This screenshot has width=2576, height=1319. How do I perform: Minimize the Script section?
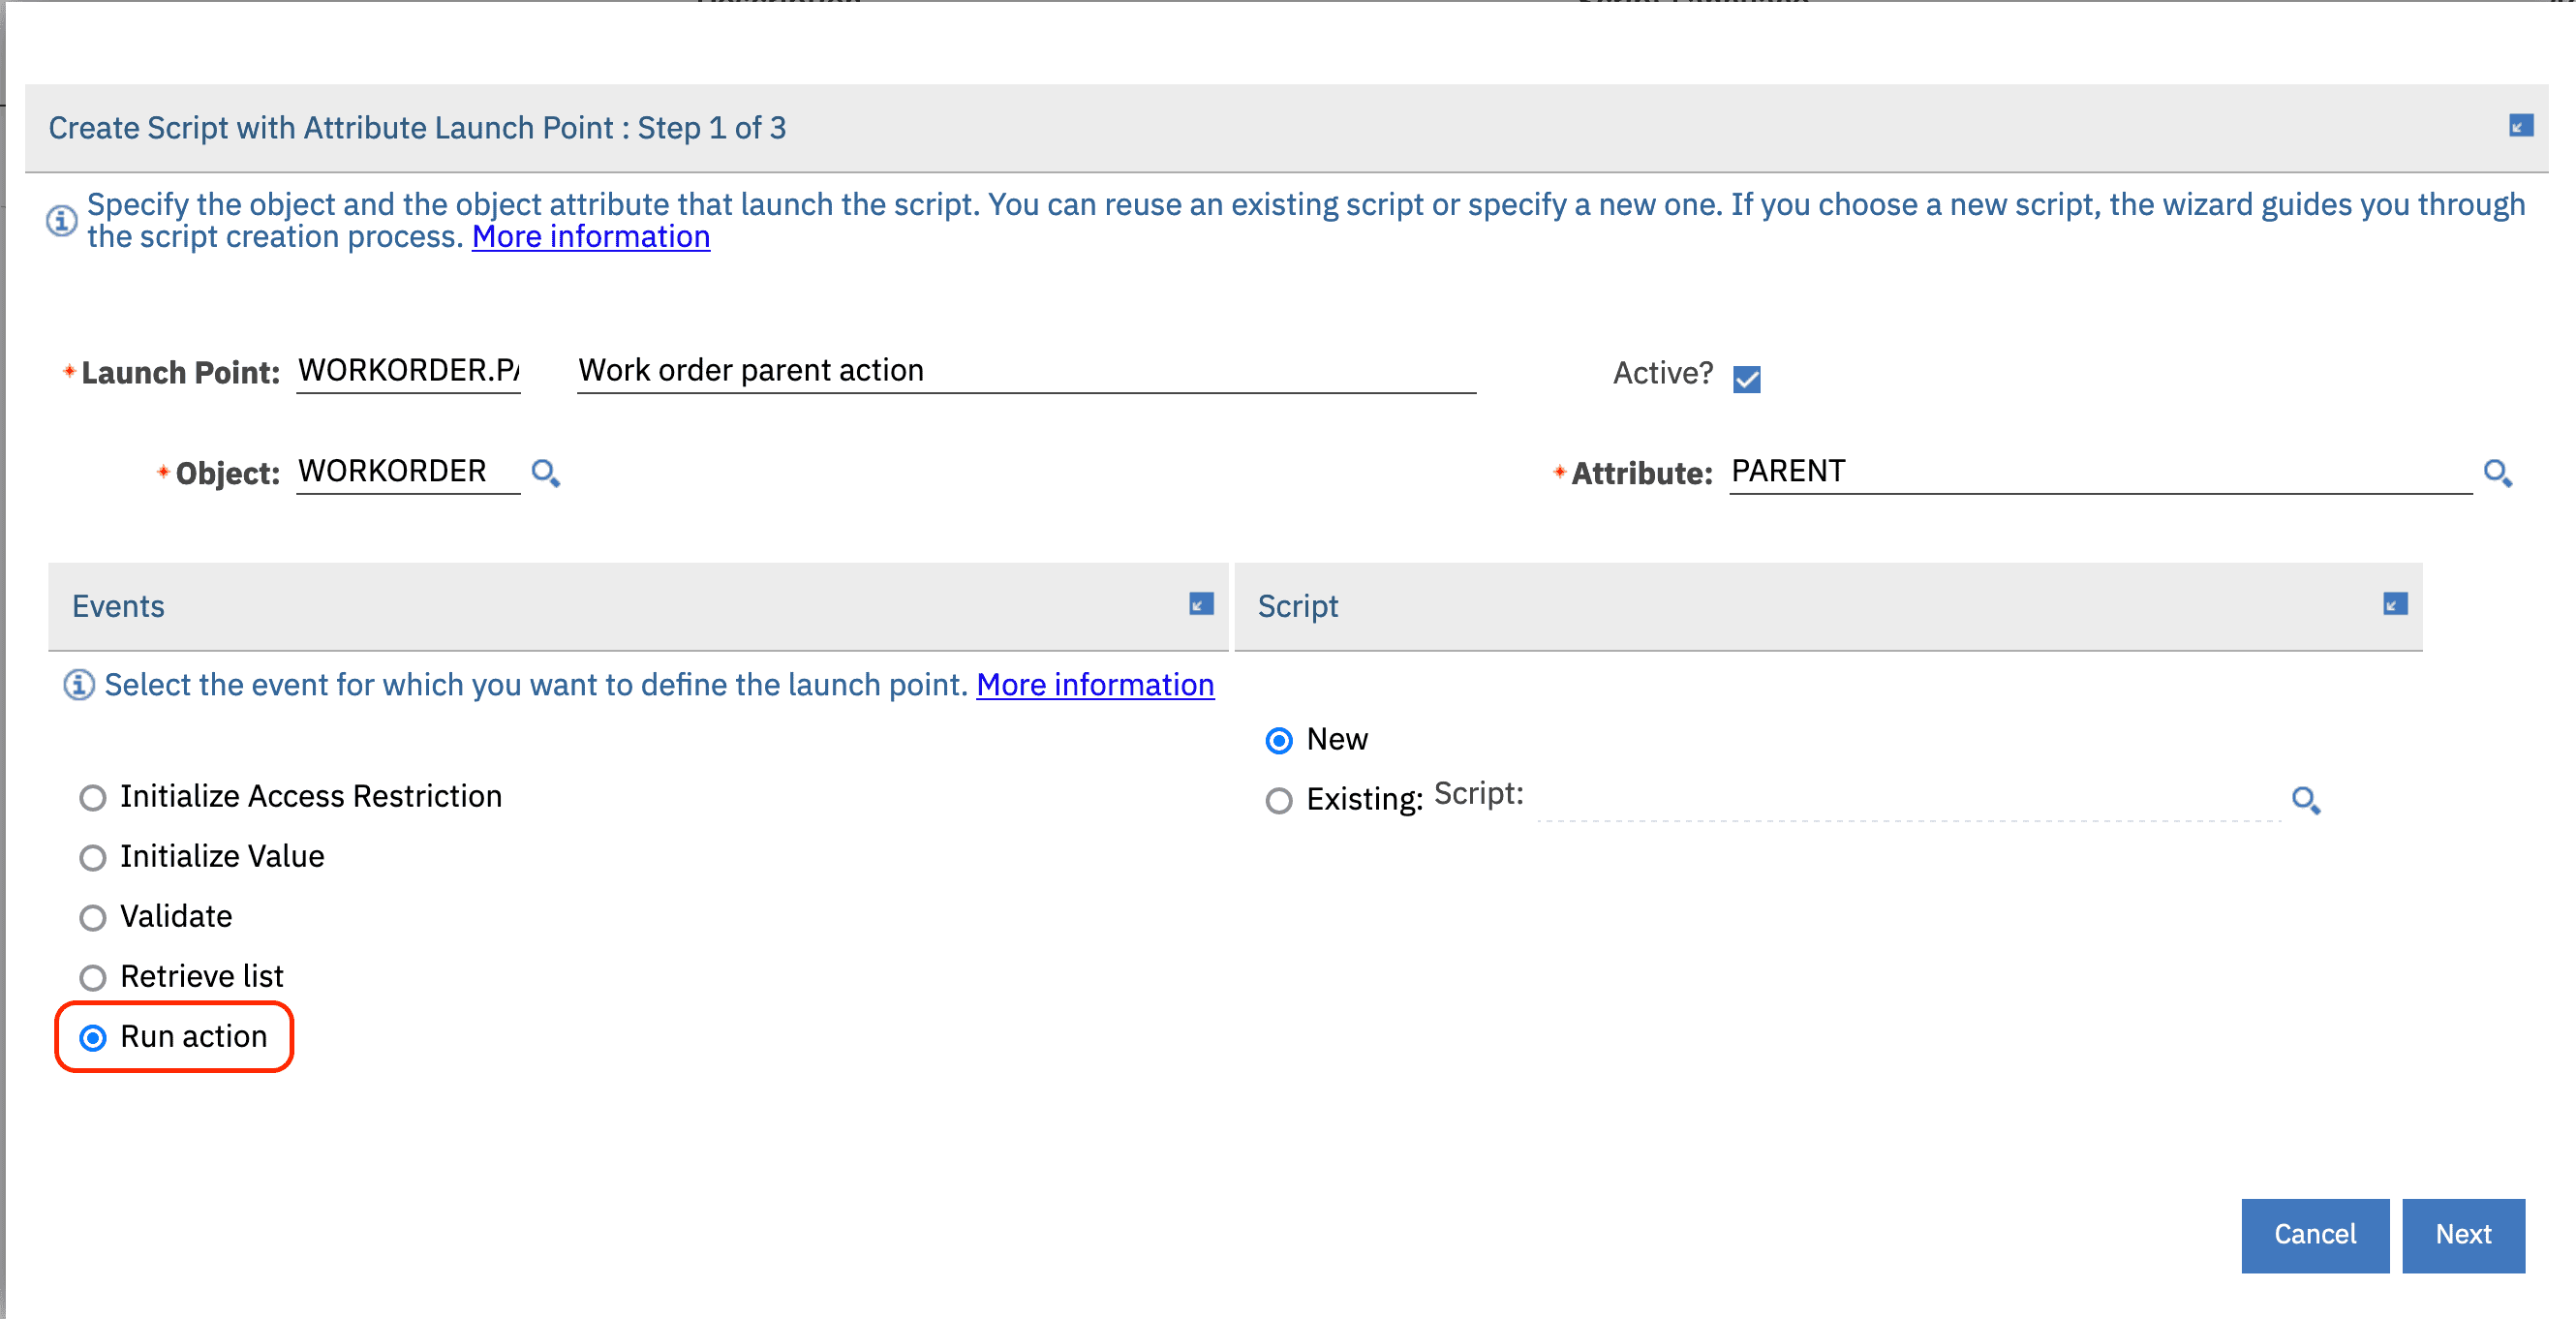(x=2394, y=604)
